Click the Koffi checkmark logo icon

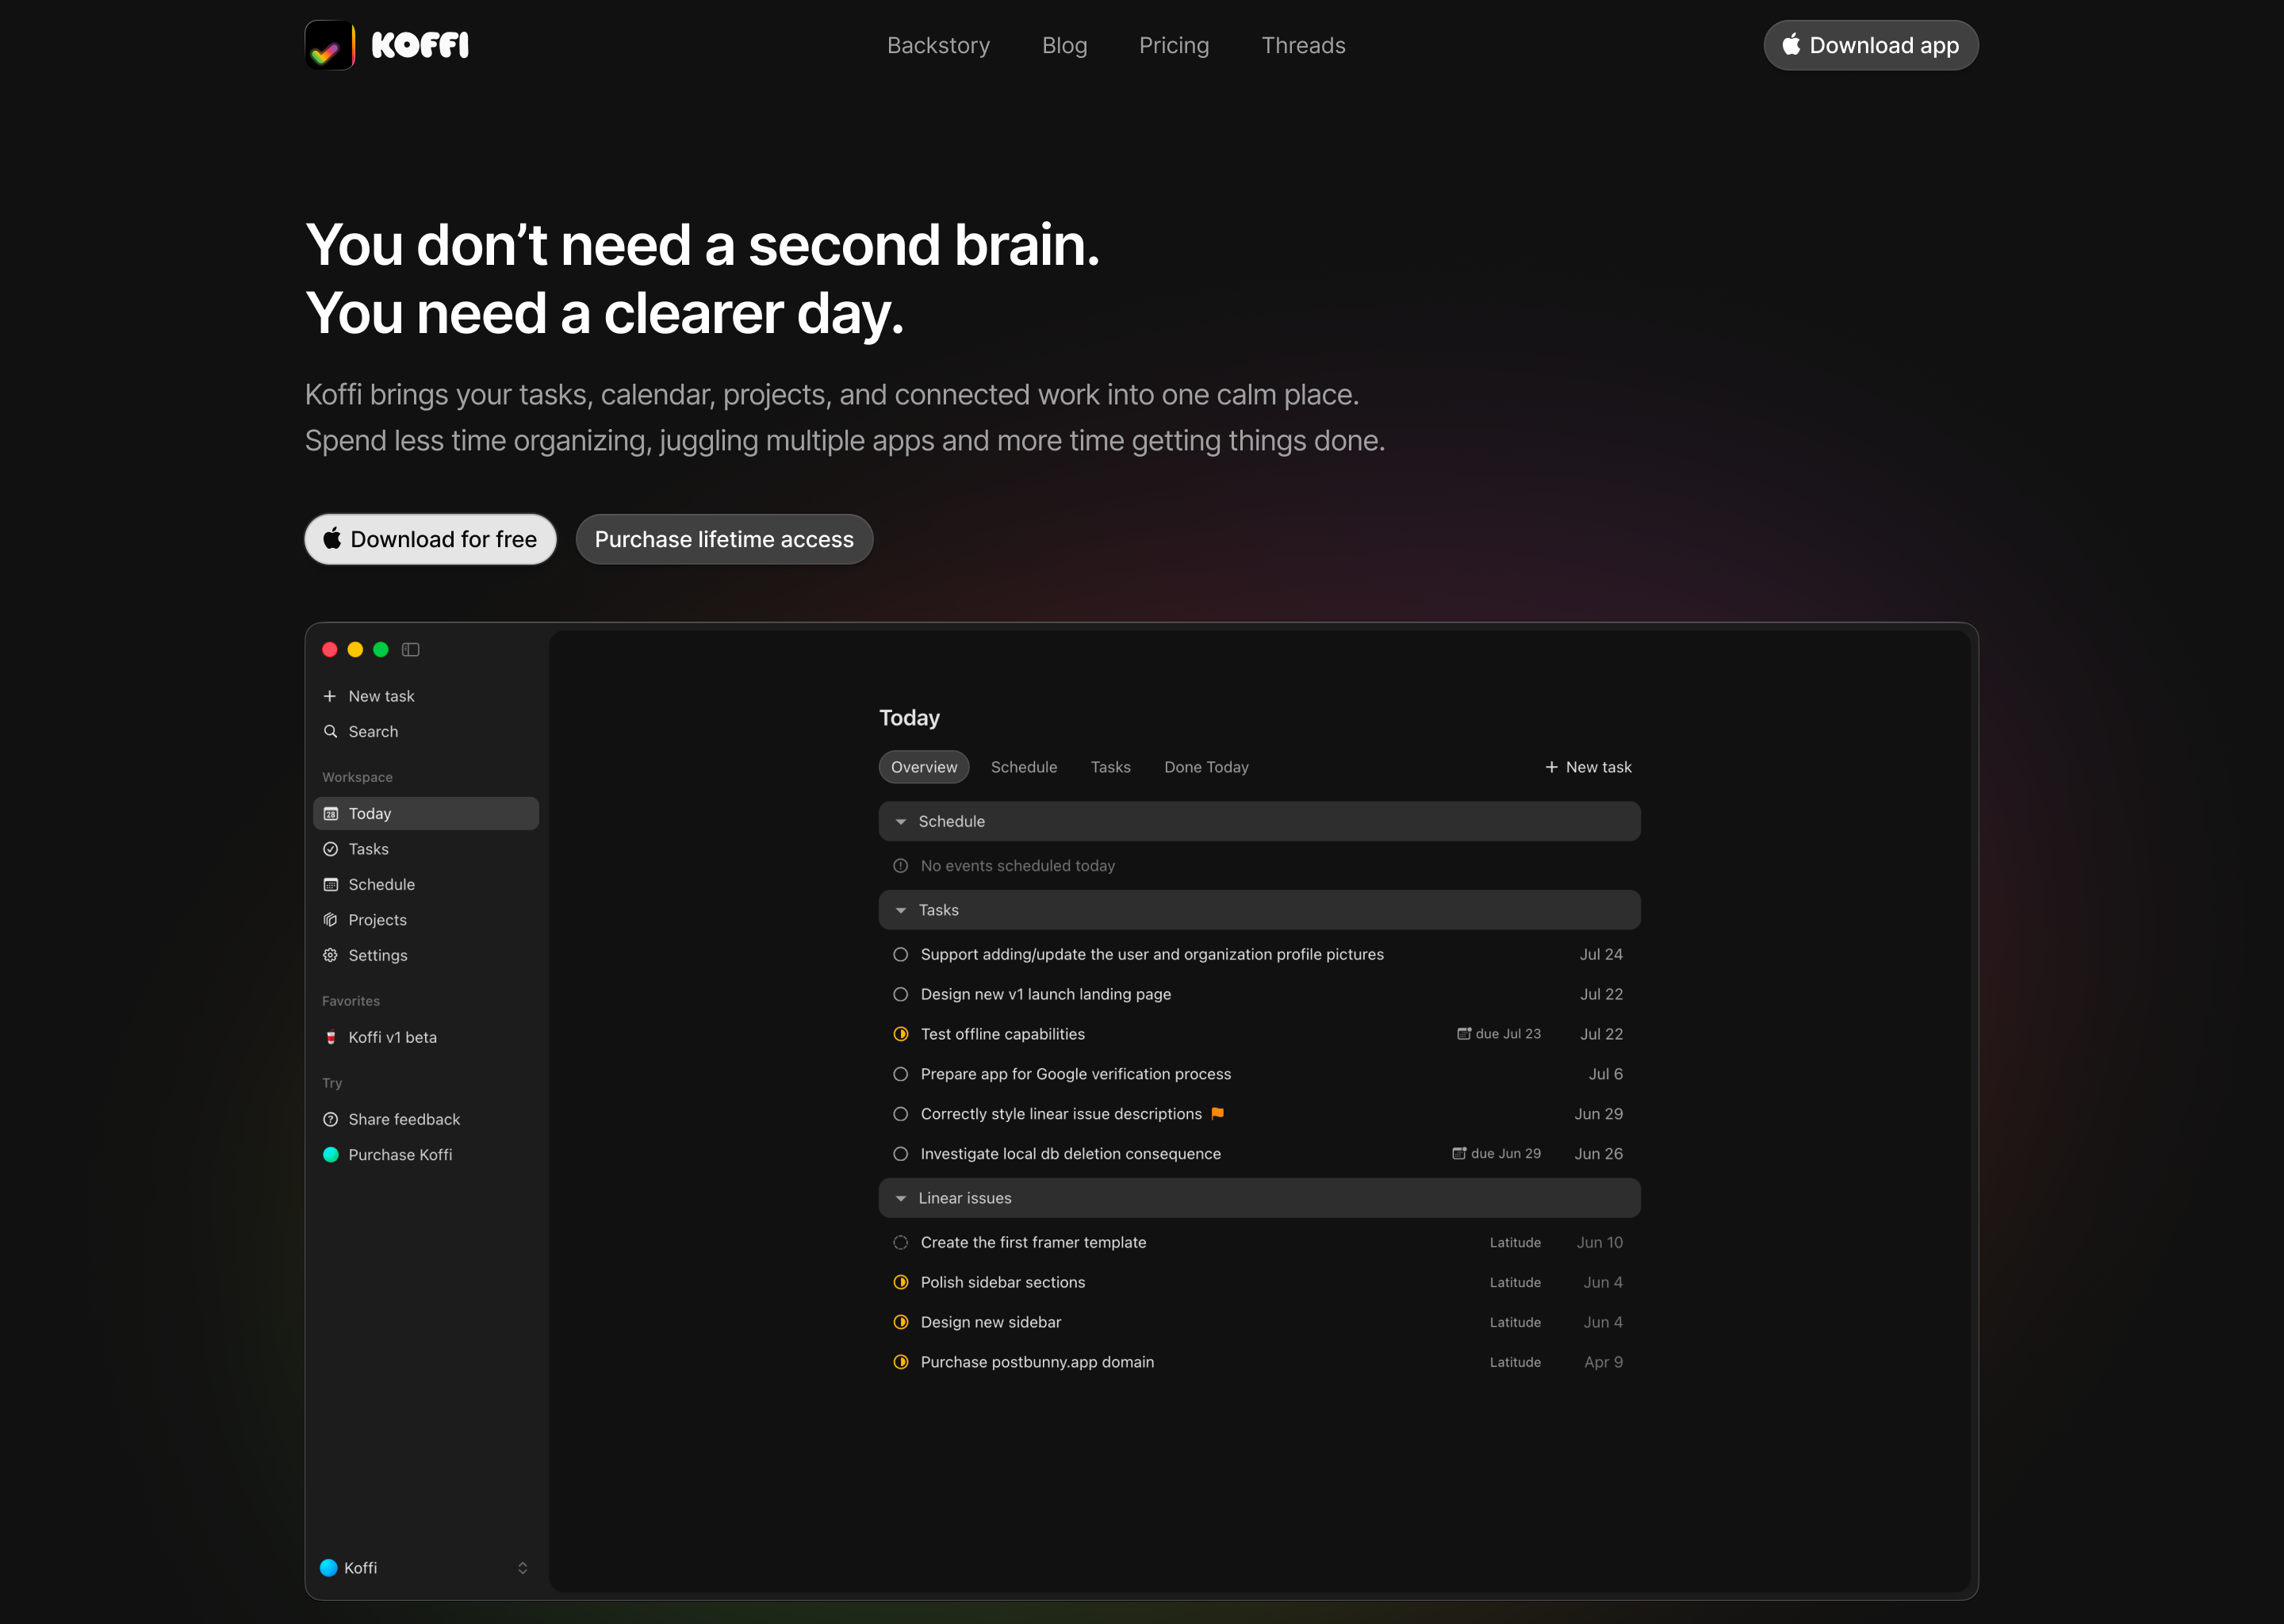[x=330, y=45]
